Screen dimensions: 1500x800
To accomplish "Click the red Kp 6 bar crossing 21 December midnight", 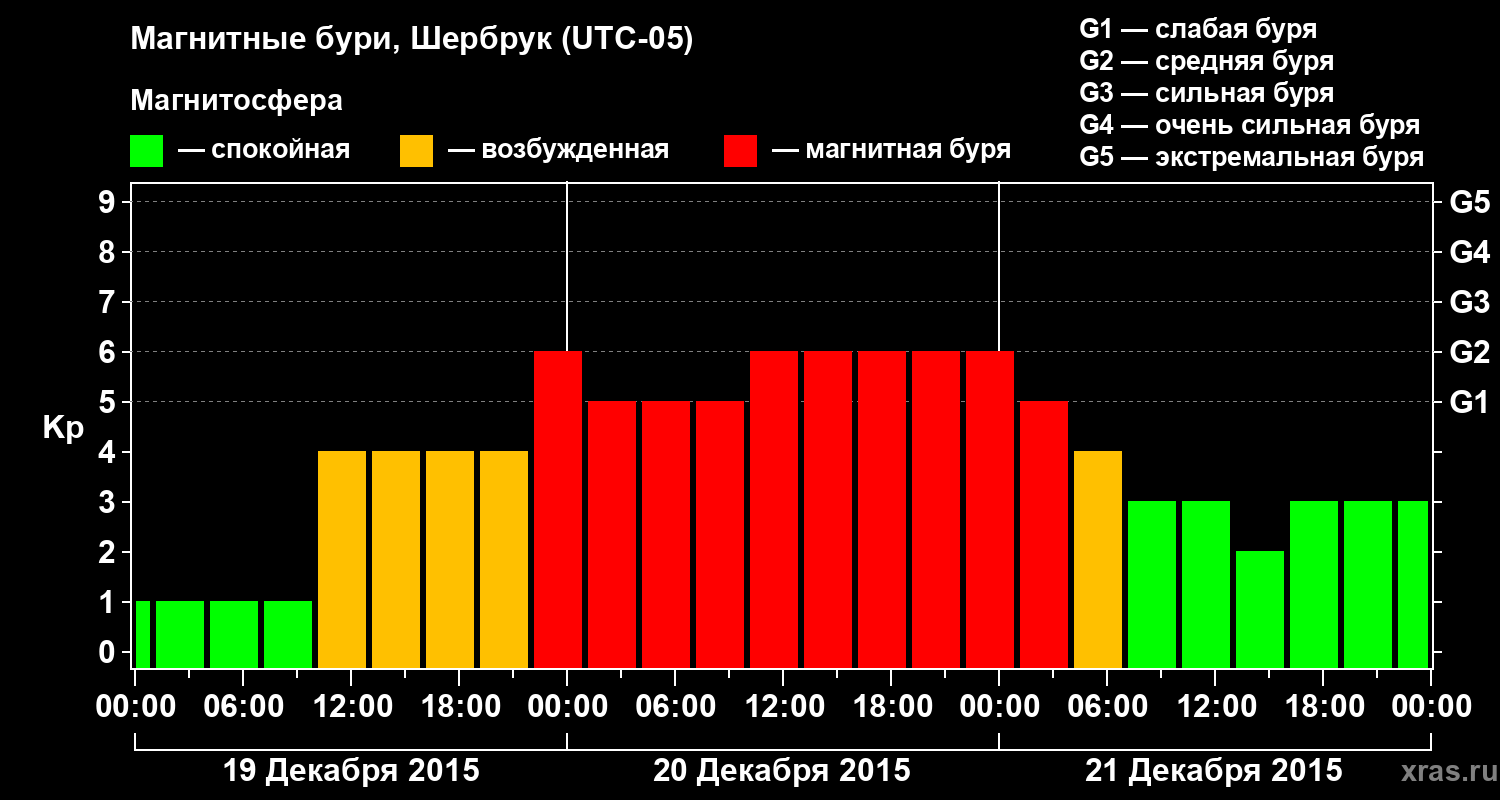I will tap(990, 510).
